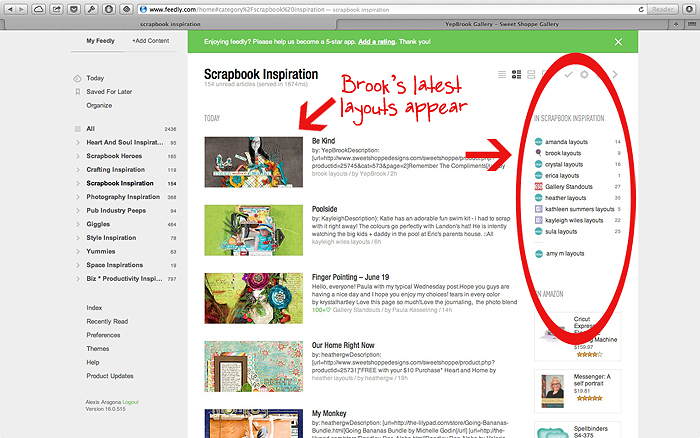Open the iCloud tabs cloud icon
Viewport: 700px width, 438px height.
[39, 9]
